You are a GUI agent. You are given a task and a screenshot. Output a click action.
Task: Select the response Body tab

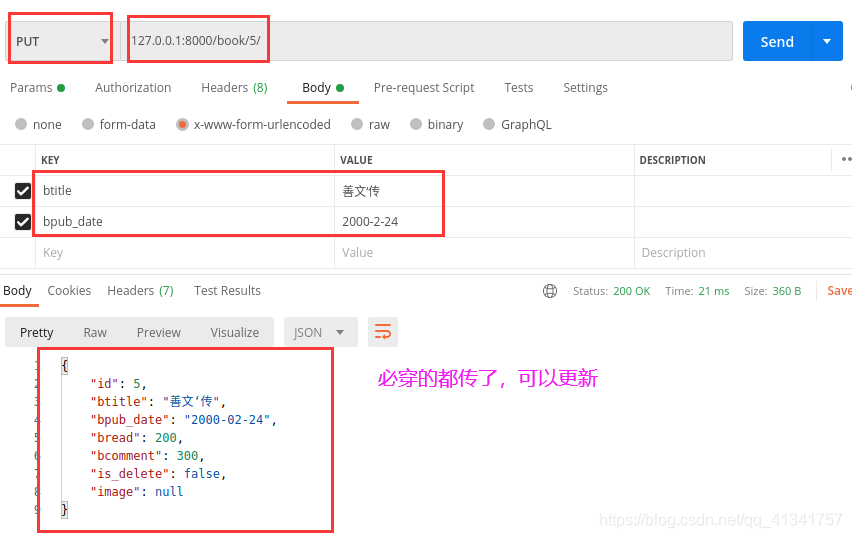coord(17,291)
